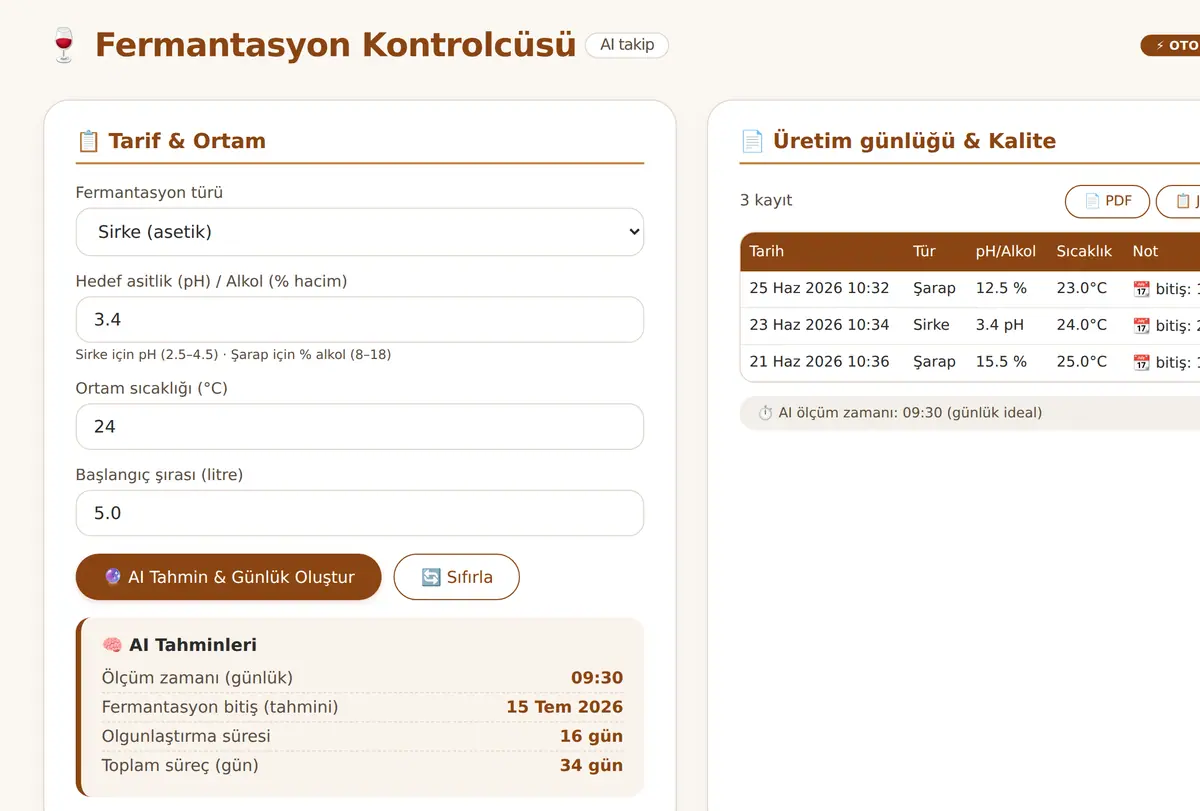Click the brain icon beside AI Tahminleri
The image size is (1200, 811).
click(112, 645)
